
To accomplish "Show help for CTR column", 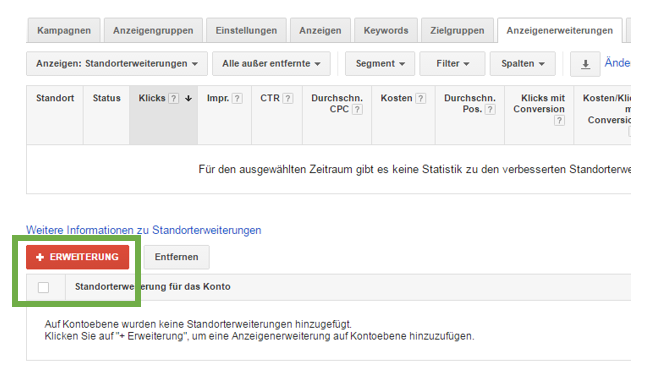I will pos(287,99).
